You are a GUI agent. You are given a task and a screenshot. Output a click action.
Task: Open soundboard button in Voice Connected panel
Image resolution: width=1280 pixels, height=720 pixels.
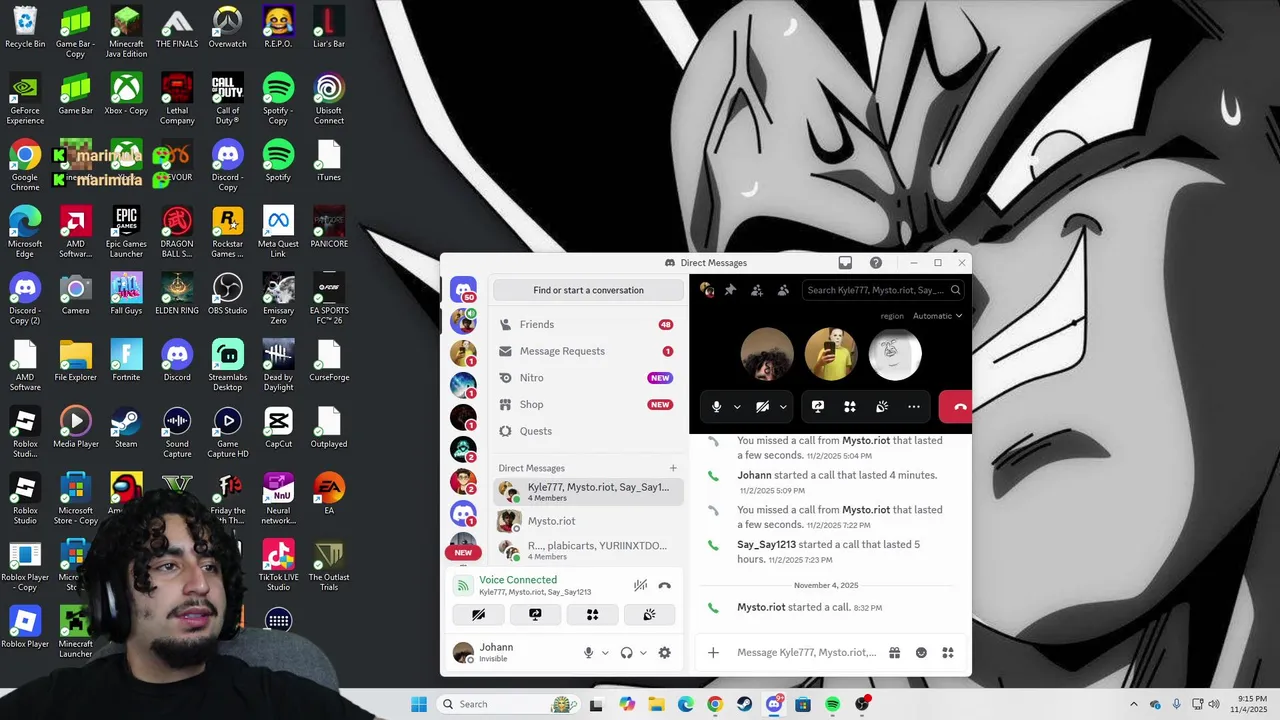click(x=649, y=615)
